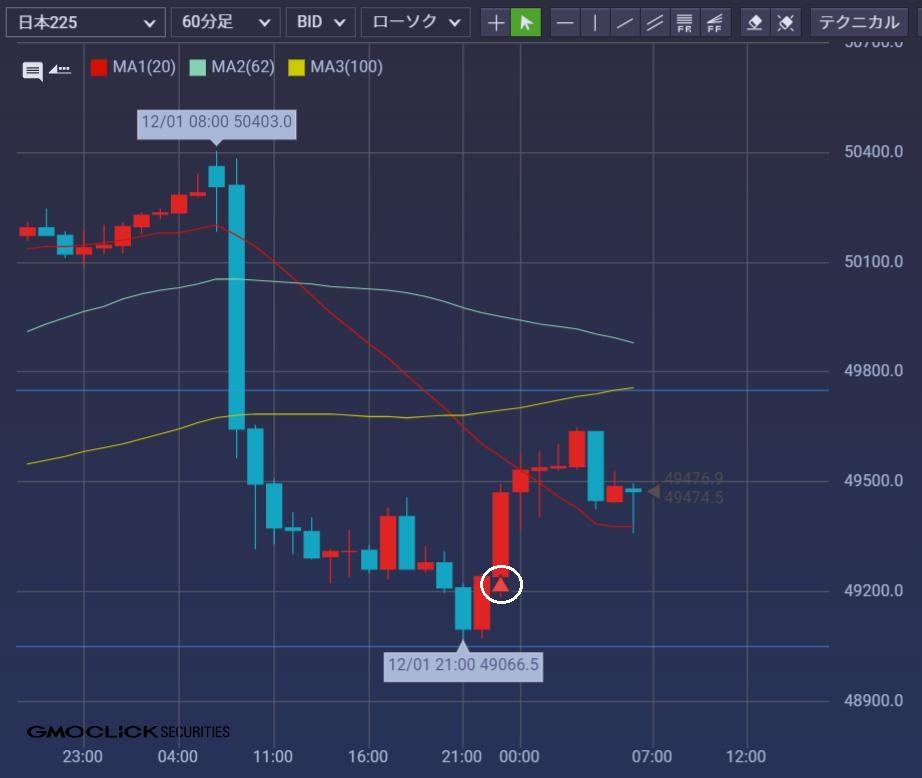Toggle the speech bubble label display icon
The width and height of the screenshot is (922, 778).
32,70
